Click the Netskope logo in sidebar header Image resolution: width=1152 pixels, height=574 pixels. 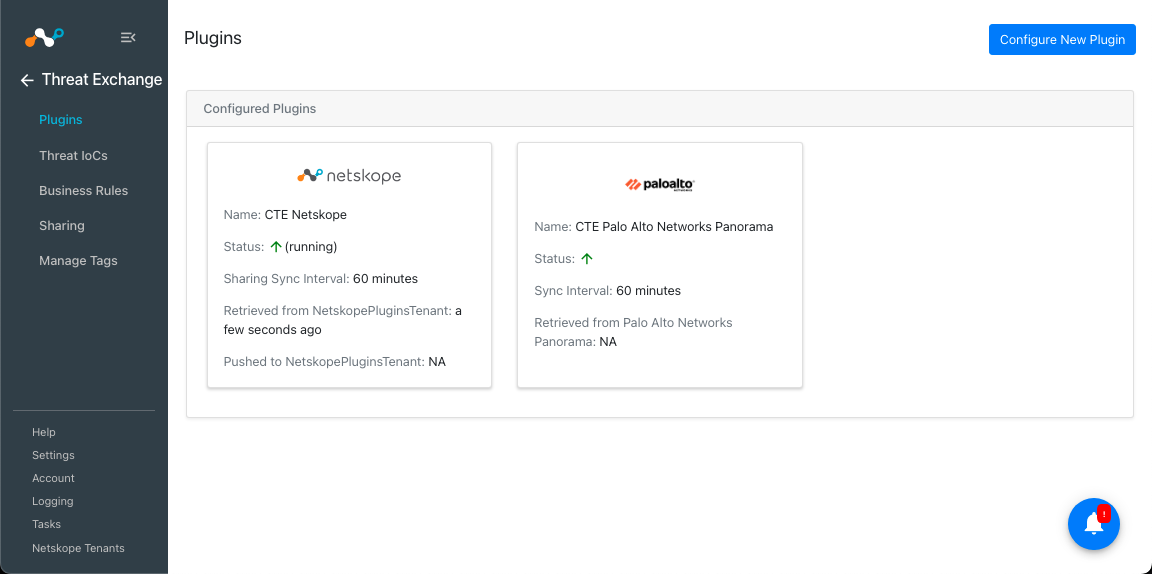(44, 37)
